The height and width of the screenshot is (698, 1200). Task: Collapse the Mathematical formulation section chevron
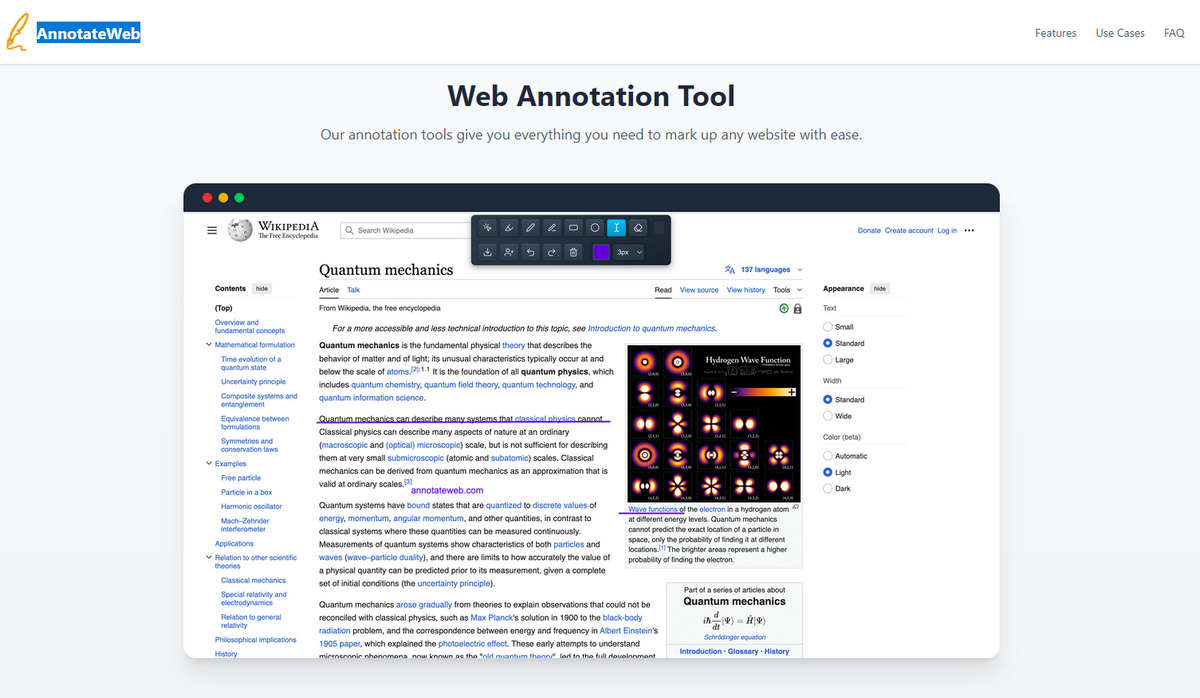pos(208,345)
